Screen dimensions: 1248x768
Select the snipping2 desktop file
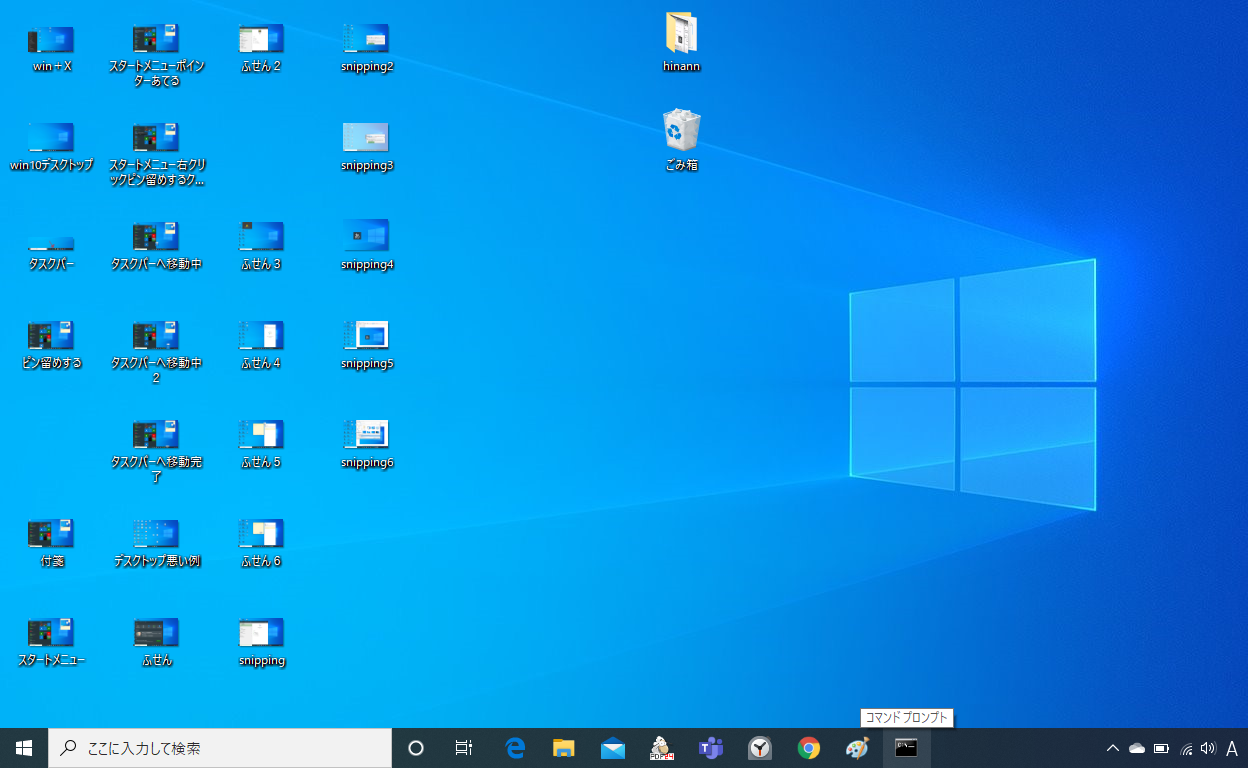367,49
